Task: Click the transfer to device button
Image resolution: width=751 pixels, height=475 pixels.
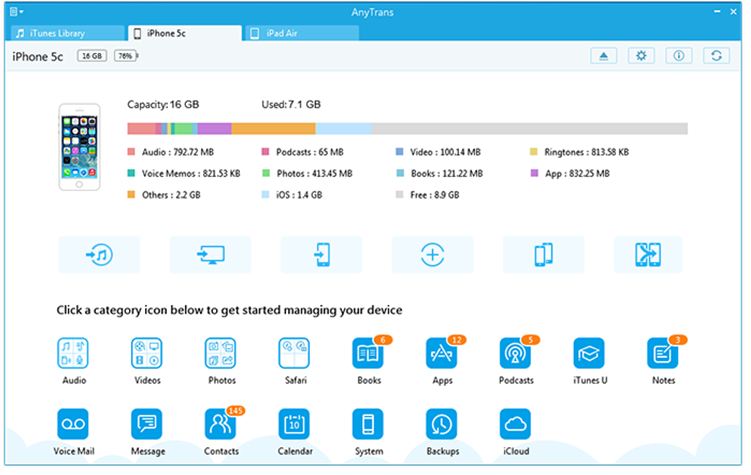Action: tap(321, 254)
